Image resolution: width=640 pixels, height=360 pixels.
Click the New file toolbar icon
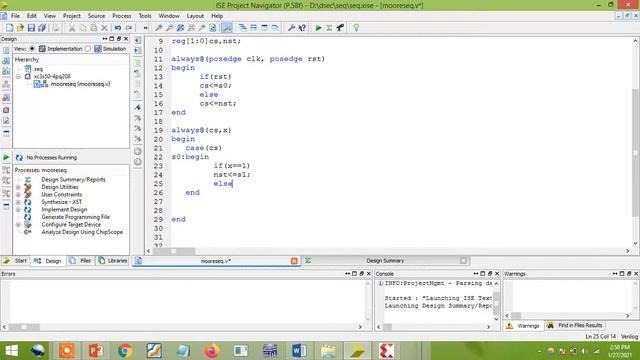[9, 28]
